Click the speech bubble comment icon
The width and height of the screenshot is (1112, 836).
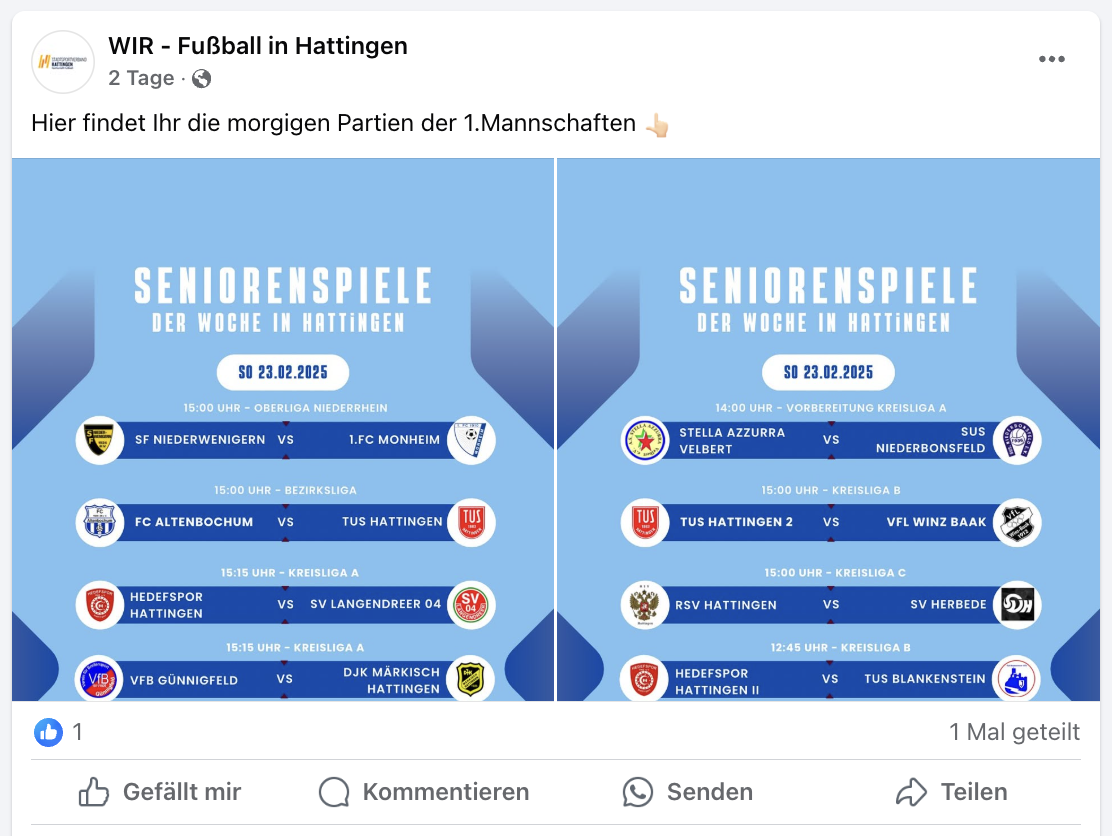(334, 792)
